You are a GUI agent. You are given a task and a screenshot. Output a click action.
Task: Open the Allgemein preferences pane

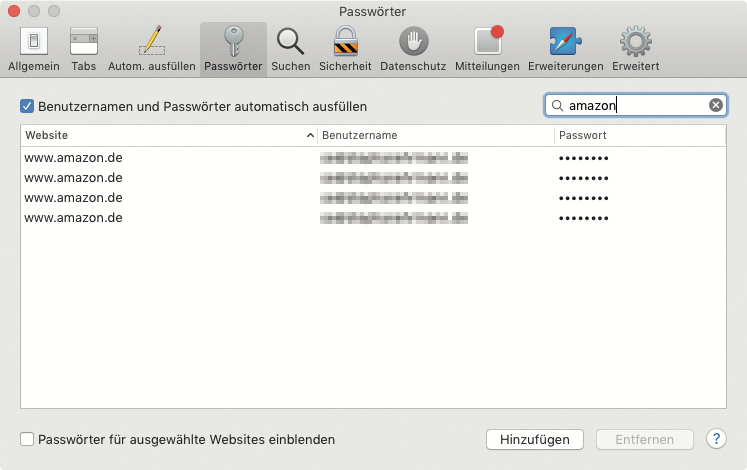point(34,49)
